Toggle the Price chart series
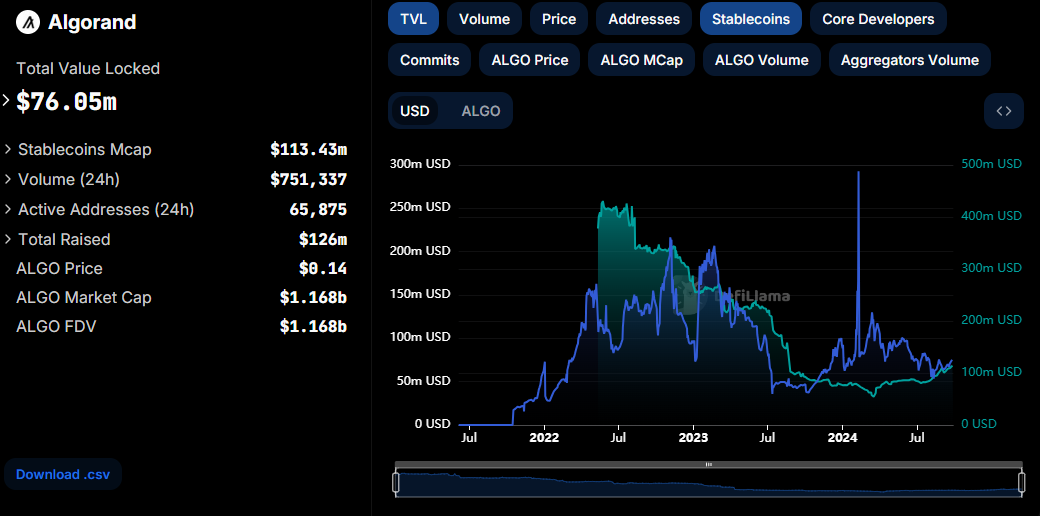1040x516 pixels. point(559,19)
